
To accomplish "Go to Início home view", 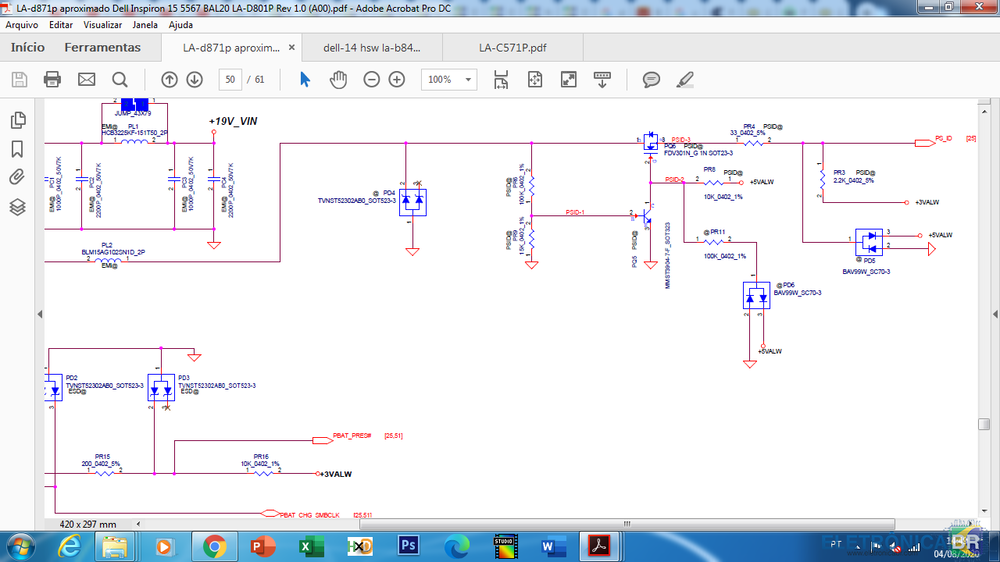I will [27, 47].
